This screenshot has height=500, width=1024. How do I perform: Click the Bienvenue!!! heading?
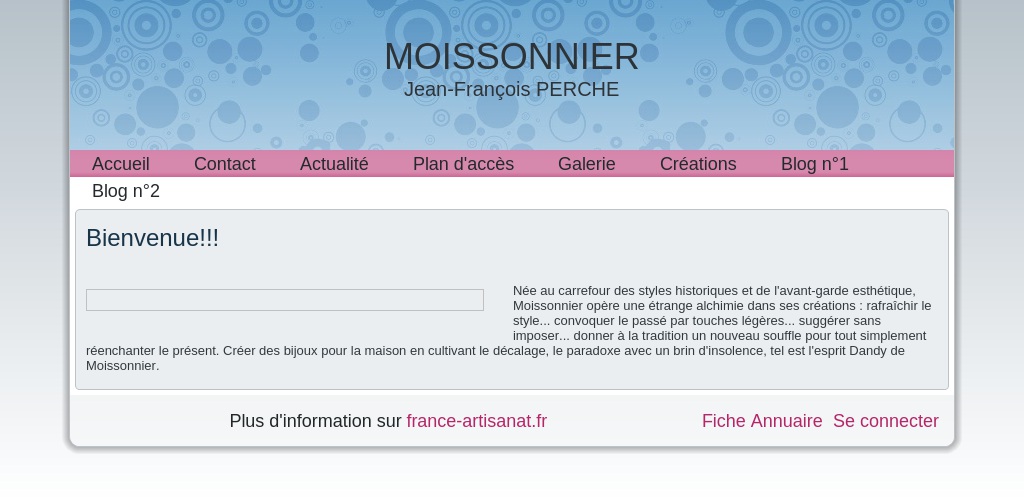point(152,238)
